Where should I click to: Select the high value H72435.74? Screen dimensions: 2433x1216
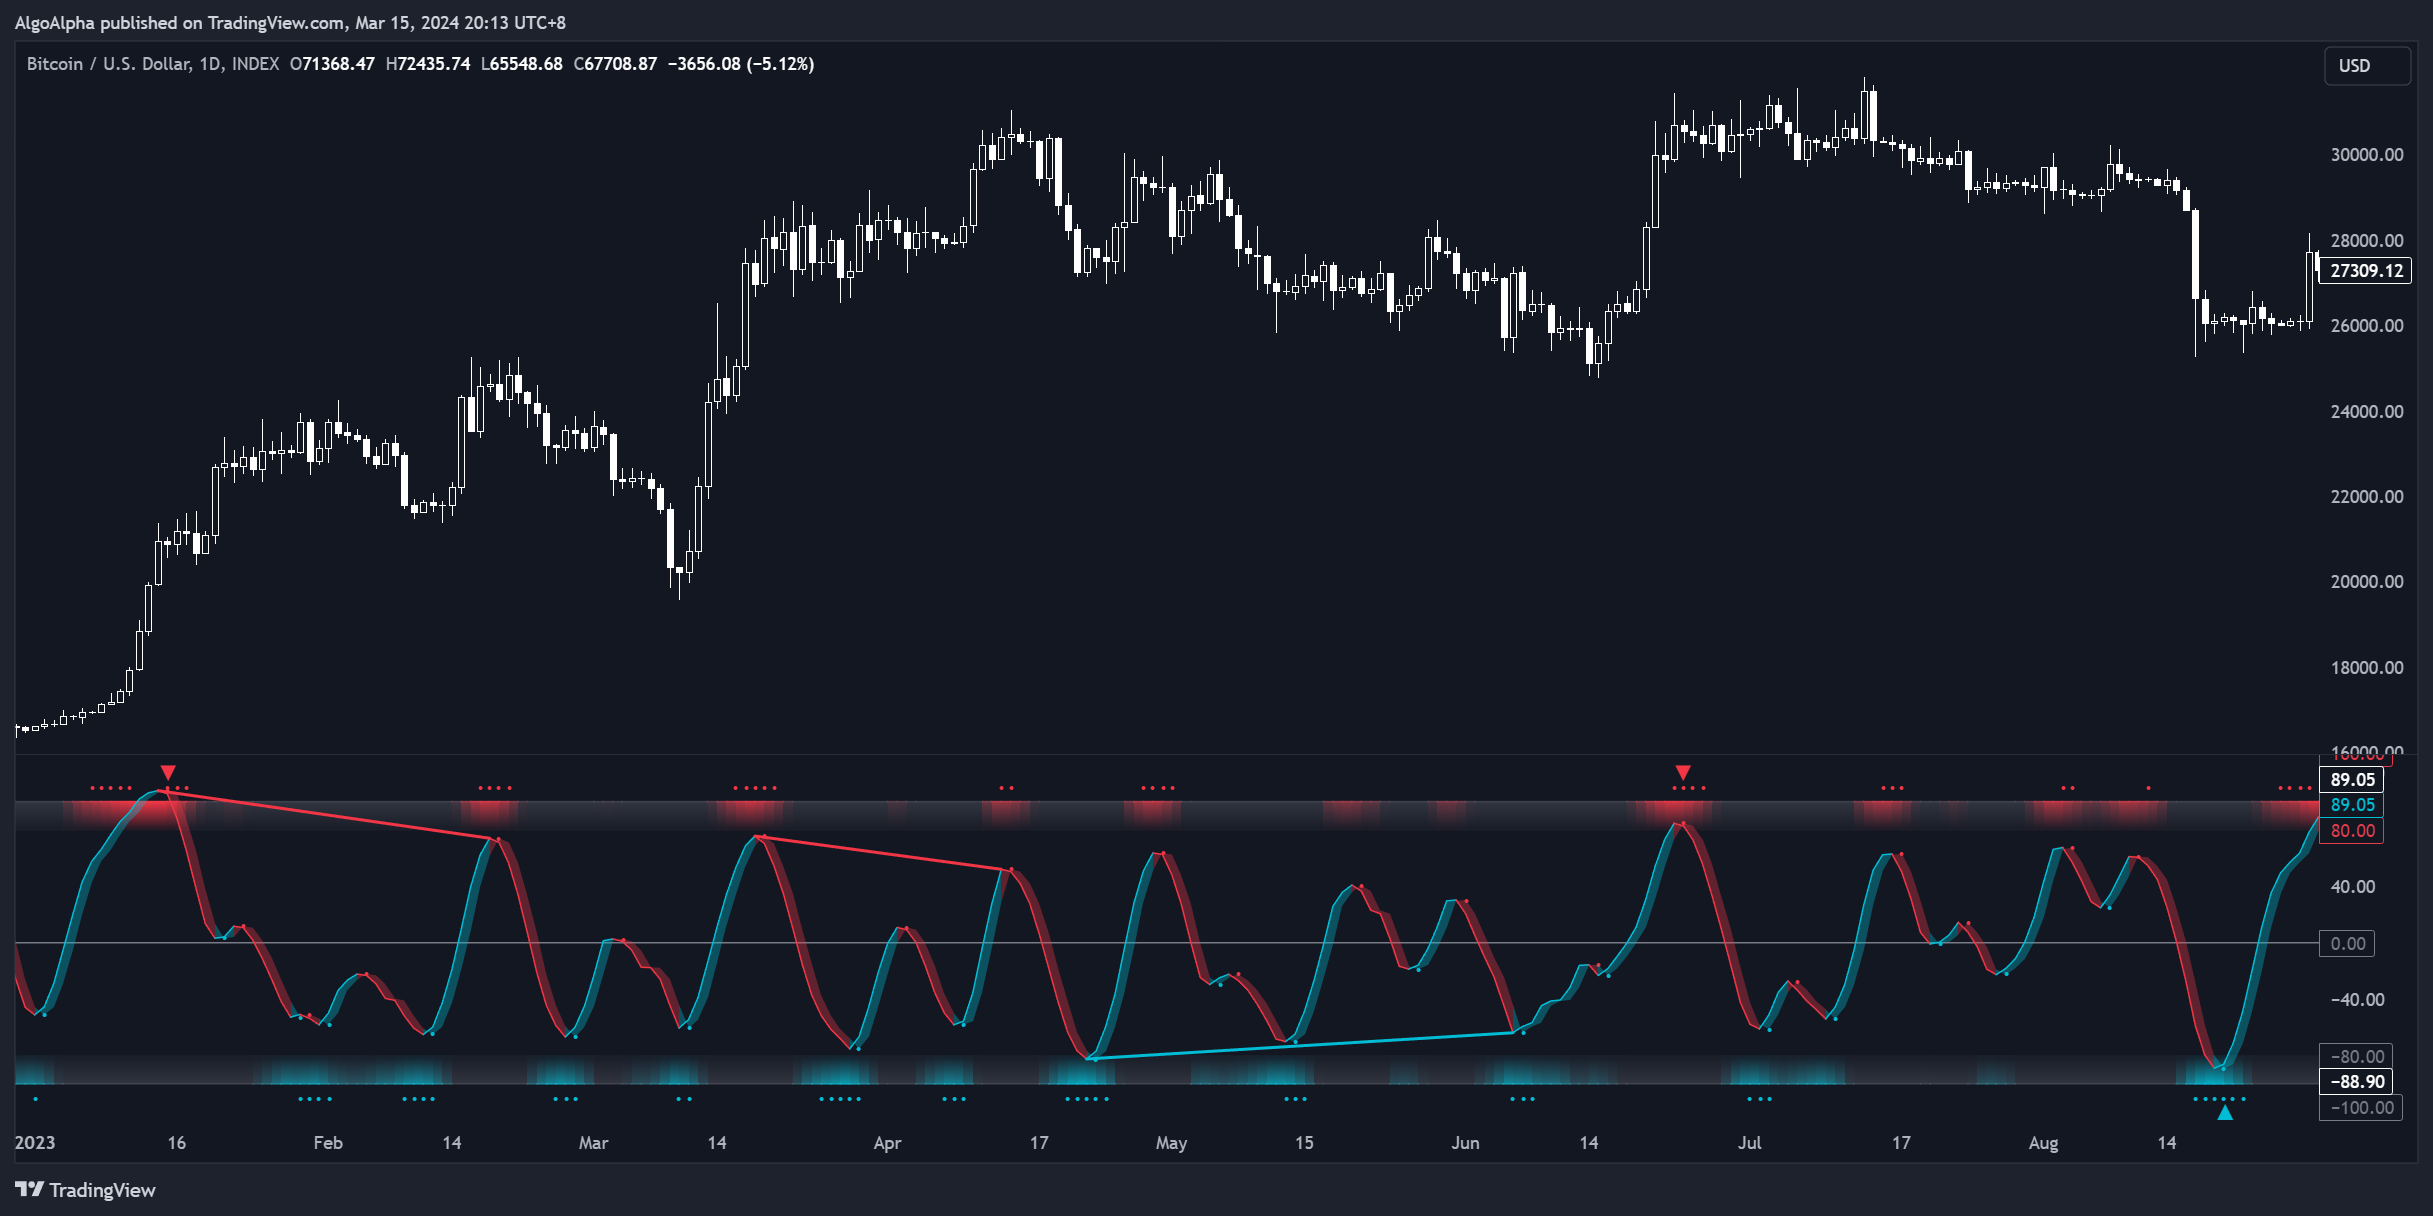click(428, 64)
